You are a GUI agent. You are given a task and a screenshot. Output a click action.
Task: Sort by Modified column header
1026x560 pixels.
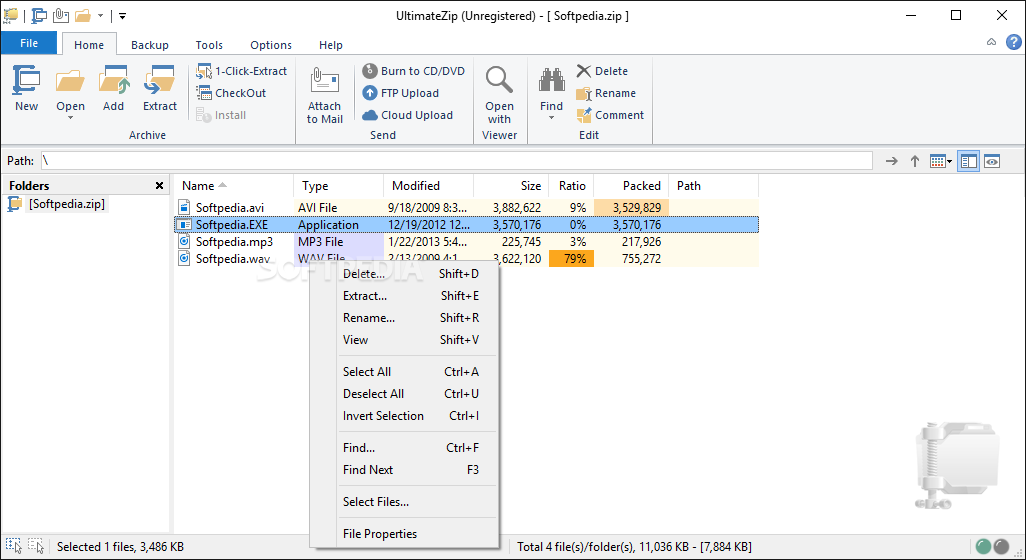[x=428, y=186]
